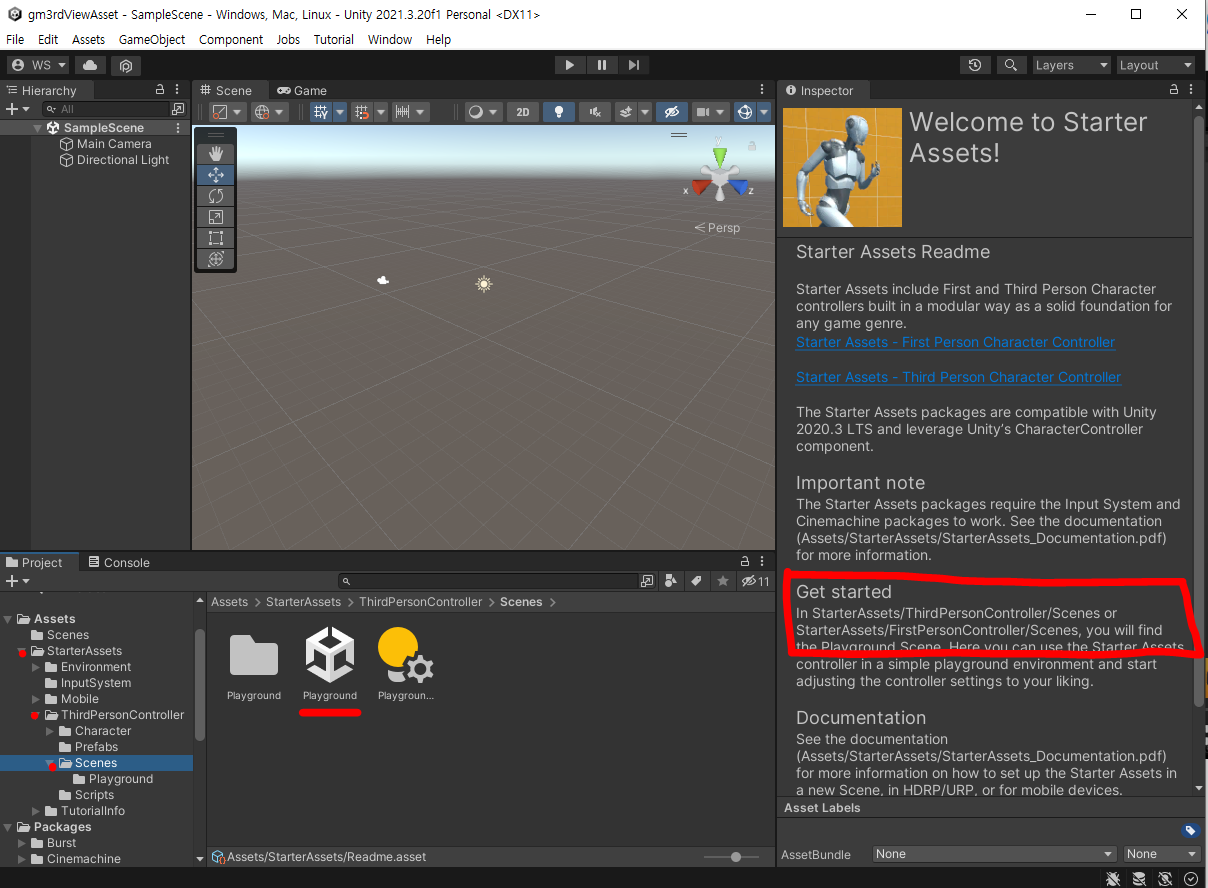Open the GameObject menu
This screenshot has width=1208, height=888.
click(x=152, y=39)
